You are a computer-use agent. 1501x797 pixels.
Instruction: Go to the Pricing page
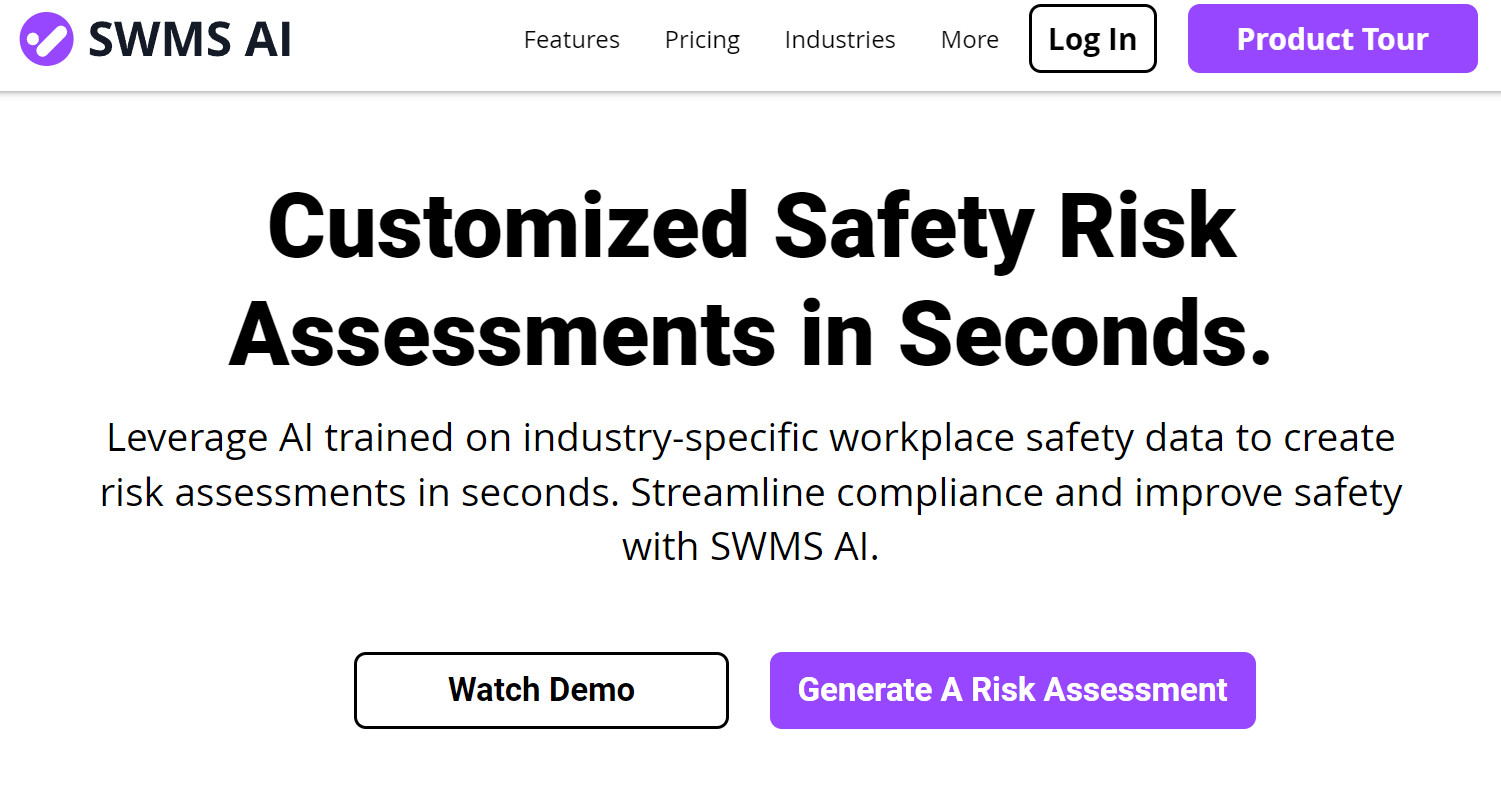click(702, 40)
